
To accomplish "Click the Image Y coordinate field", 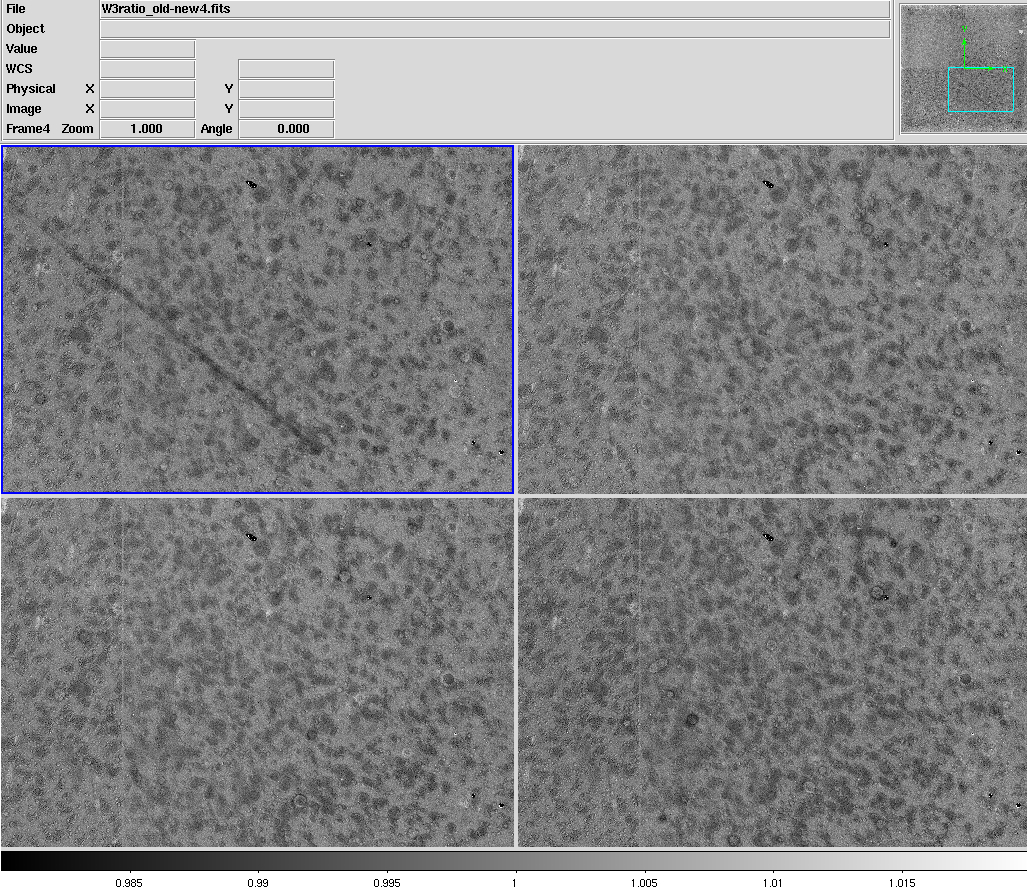I will 286,109.
